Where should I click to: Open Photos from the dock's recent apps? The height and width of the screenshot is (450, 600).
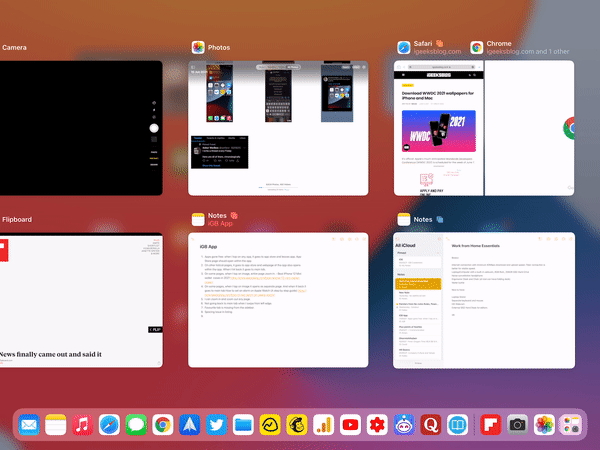click(544, 425)
